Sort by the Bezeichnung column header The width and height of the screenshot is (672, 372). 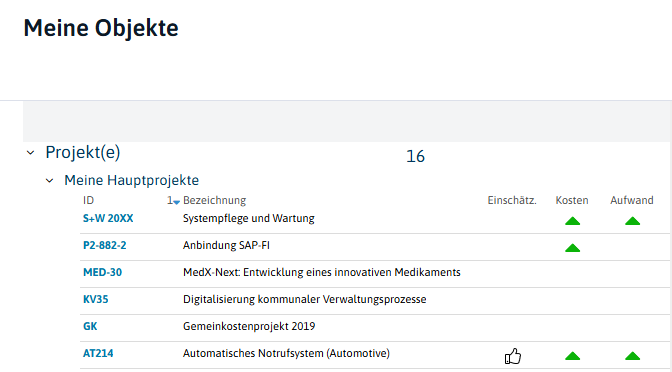coord(214,201)
